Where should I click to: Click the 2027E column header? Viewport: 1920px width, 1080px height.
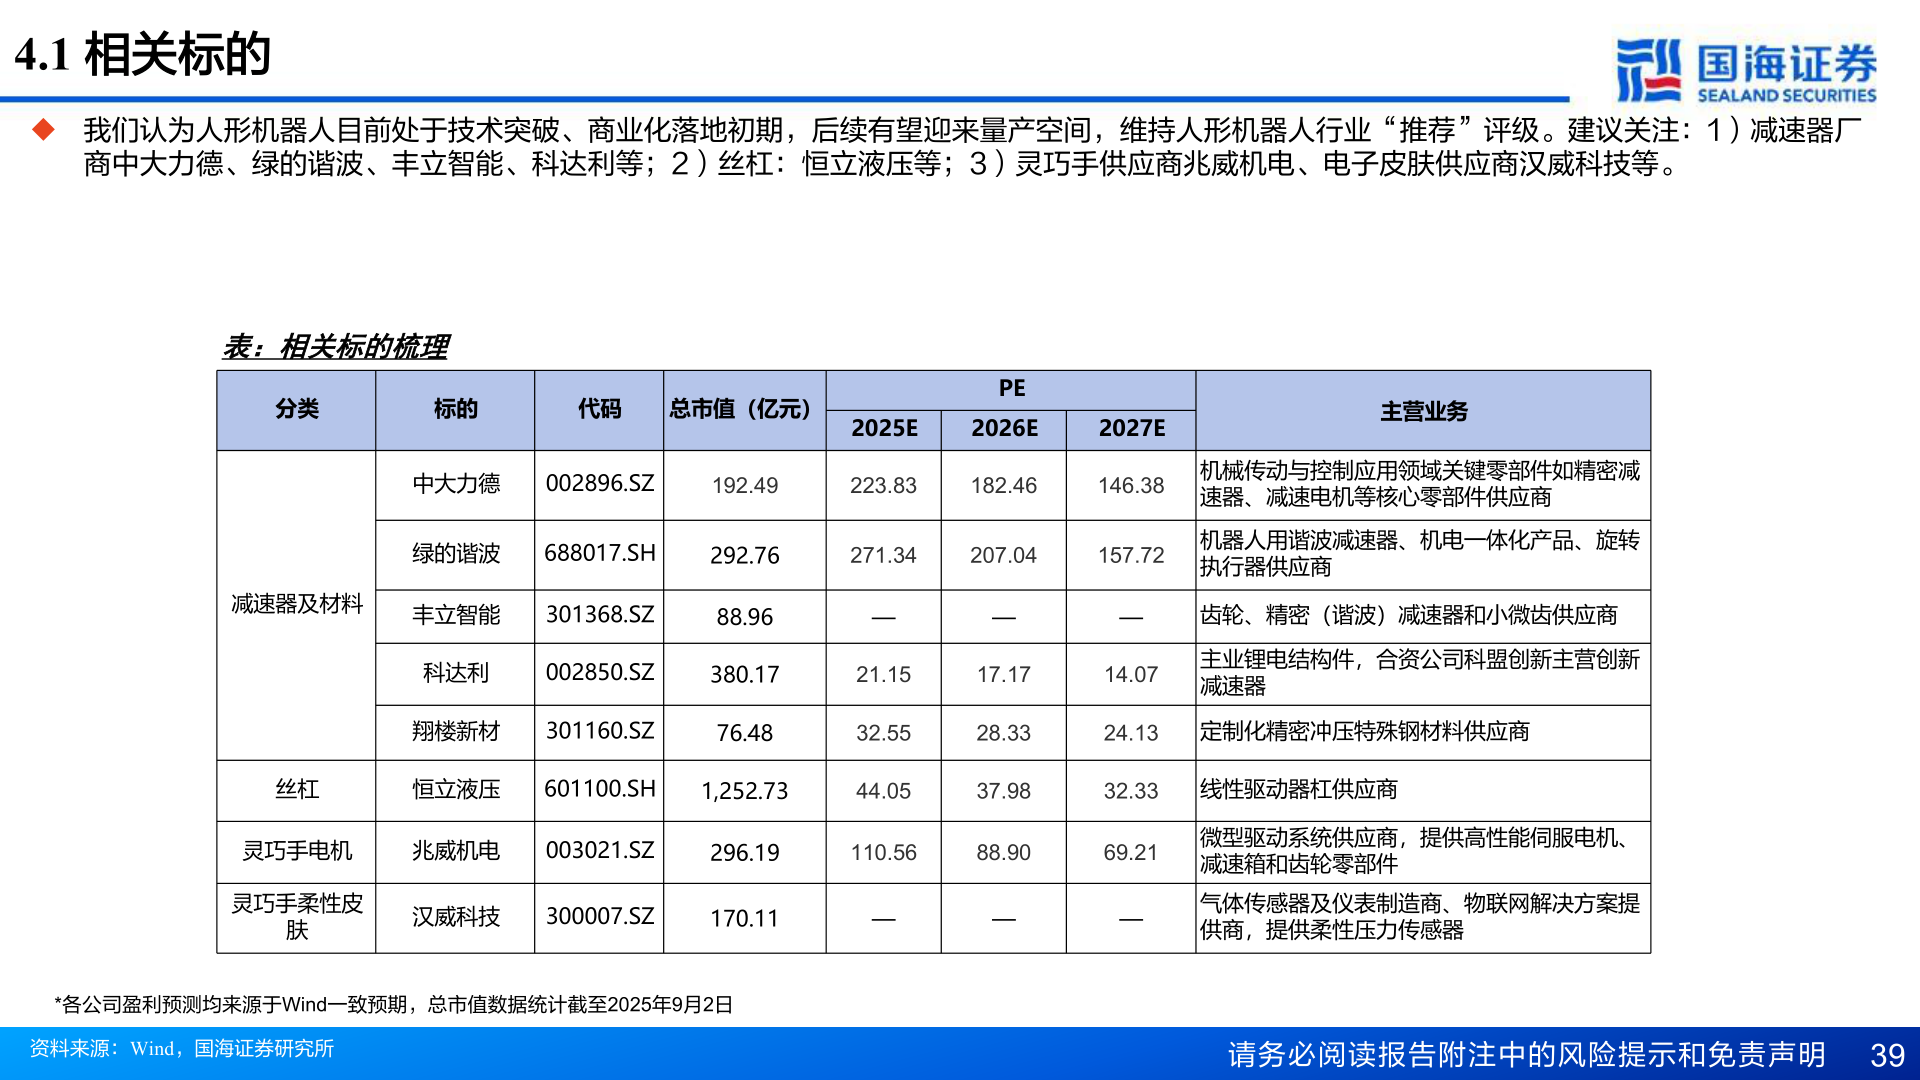click(1131, 428)
